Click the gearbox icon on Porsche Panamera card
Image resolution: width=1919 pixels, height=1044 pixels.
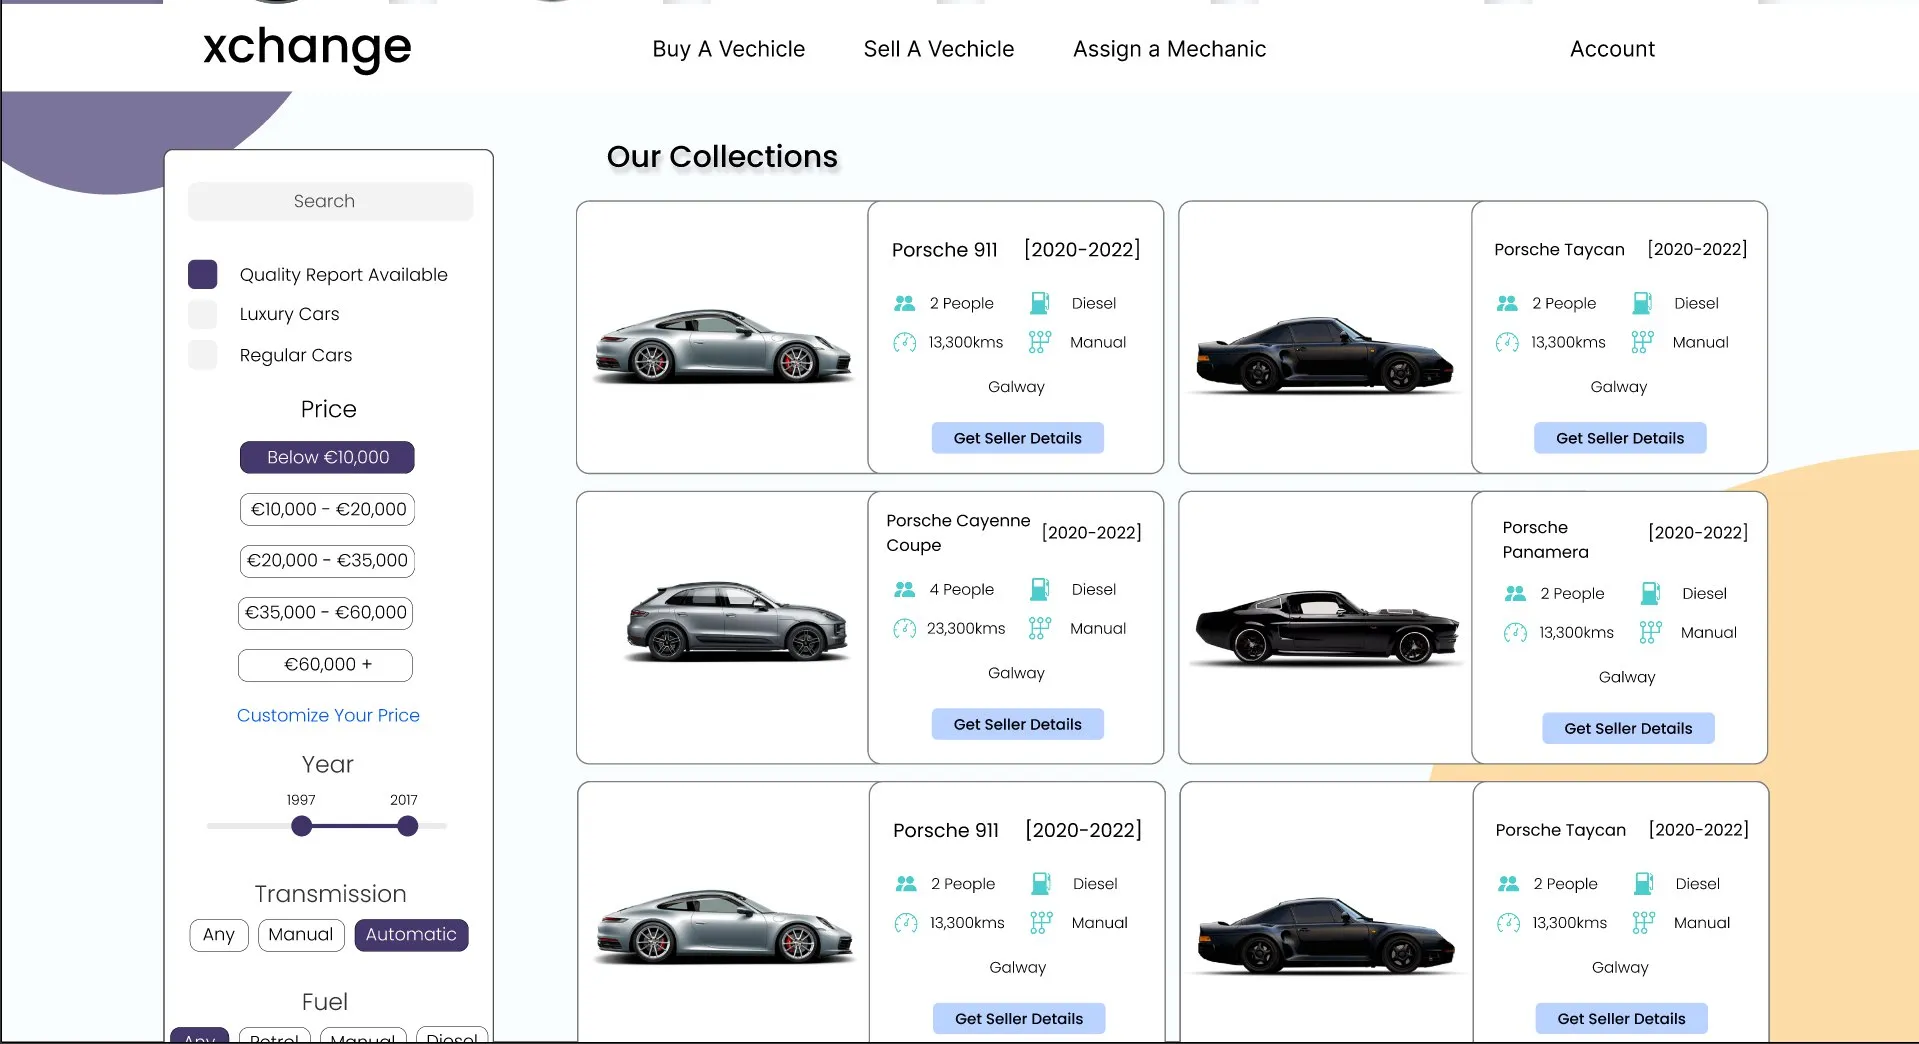point(1650,632)
